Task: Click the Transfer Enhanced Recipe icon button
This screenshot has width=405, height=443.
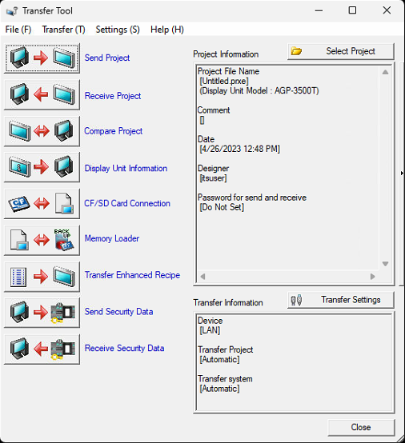Action: coord(42,276)
